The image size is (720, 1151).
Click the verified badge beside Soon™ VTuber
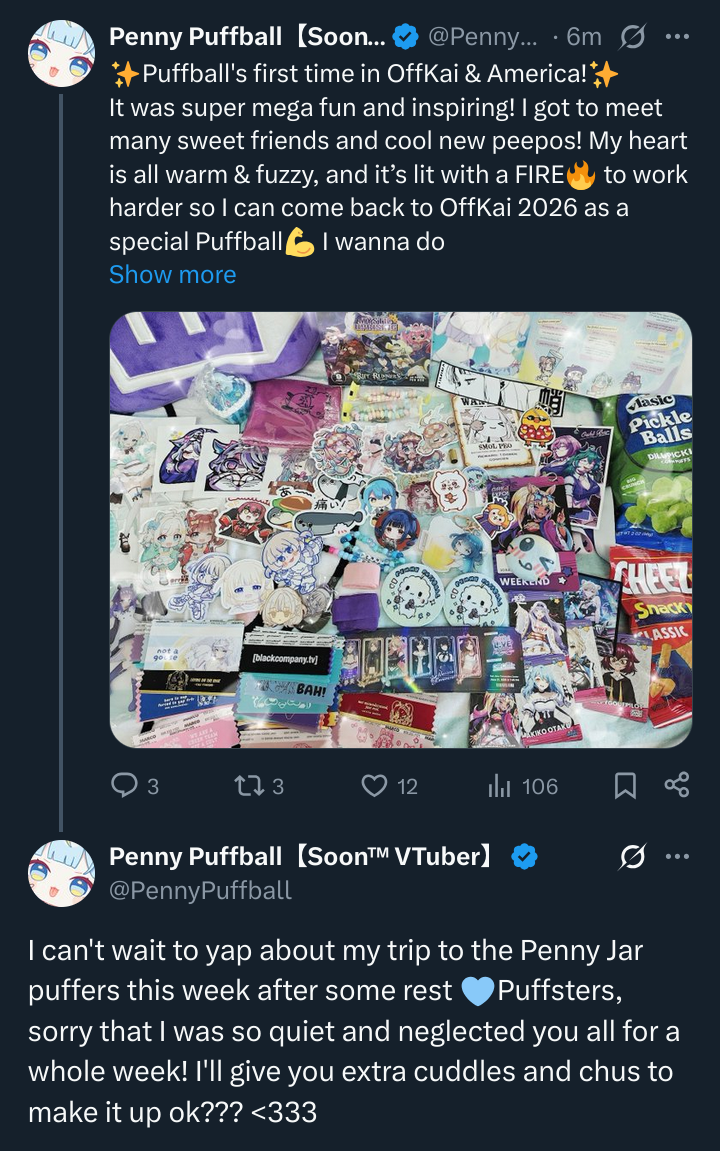[x=525, y=857]
